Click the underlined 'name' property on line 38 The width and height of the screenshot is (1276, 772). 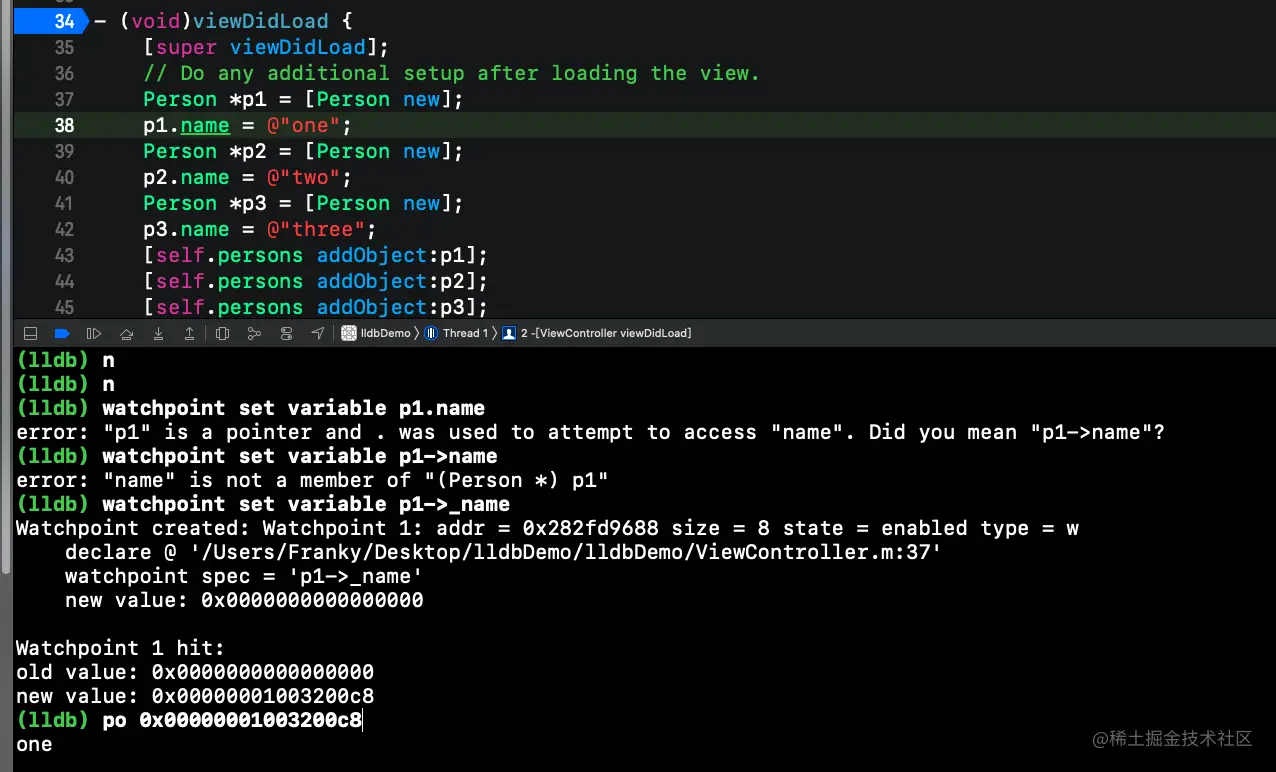pos(205,125)
